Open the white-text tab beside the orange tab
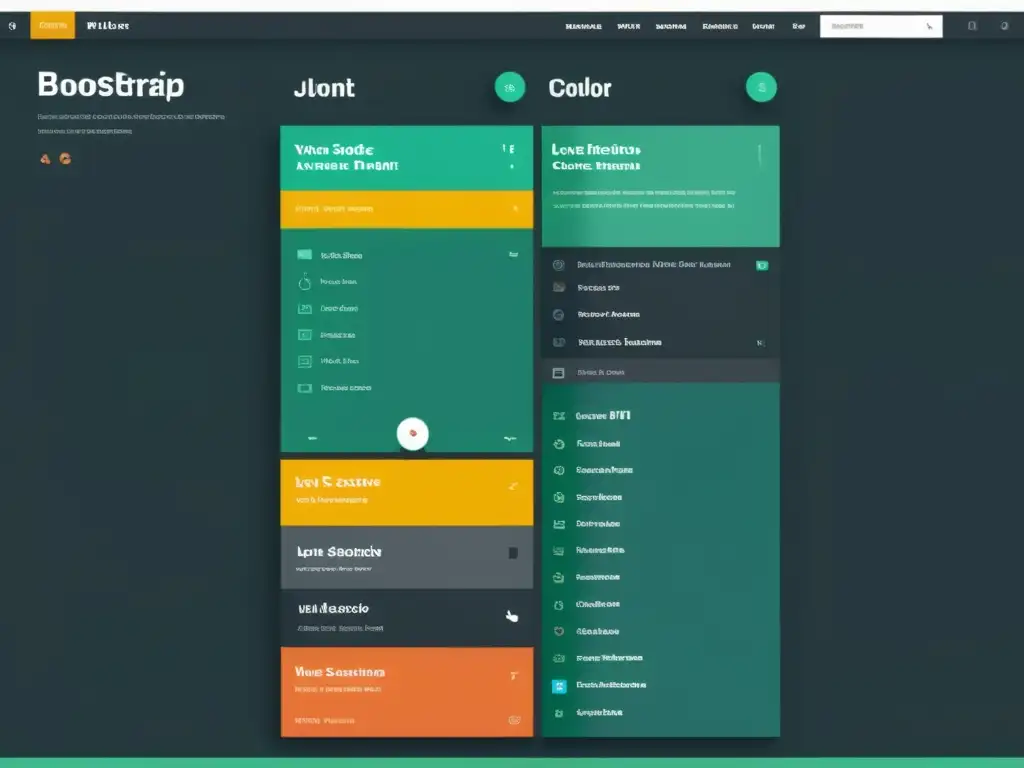Viewport: 1024px width, 768px height. click(108, 25)
